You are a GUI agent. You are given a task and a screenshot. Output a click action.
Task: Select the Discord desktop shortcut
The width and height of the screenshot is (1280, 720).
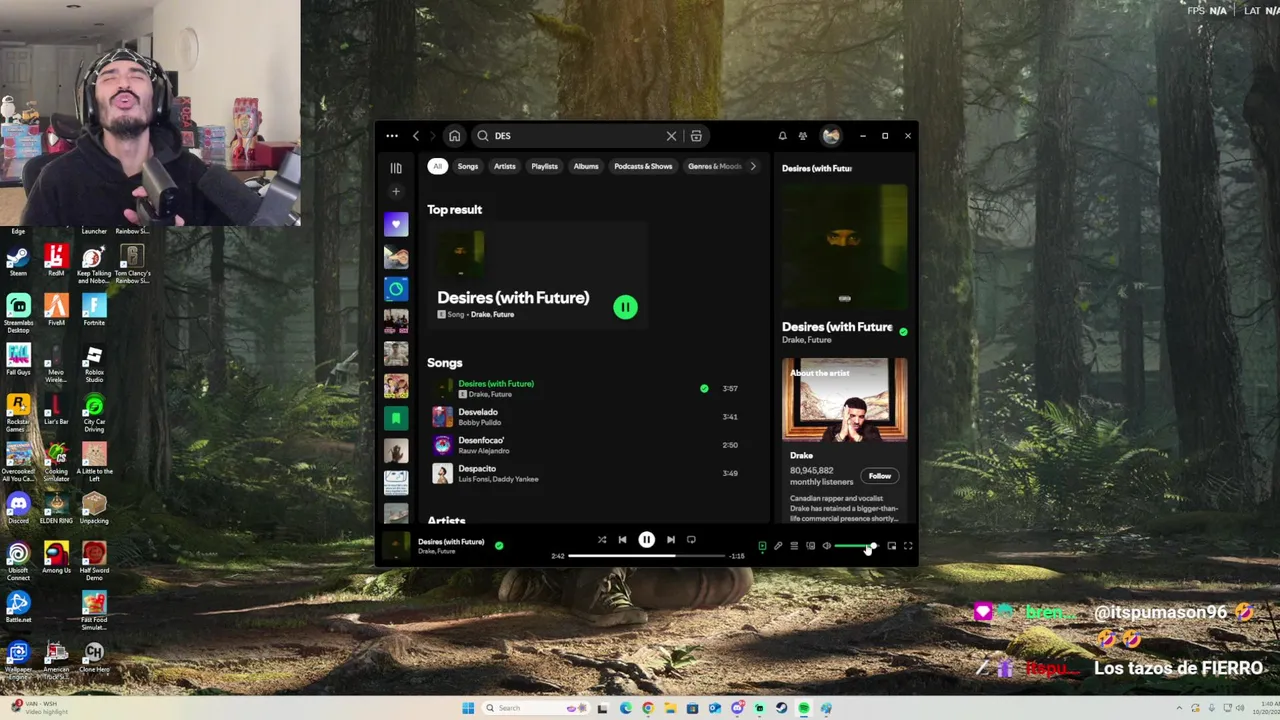pos(18,508)
